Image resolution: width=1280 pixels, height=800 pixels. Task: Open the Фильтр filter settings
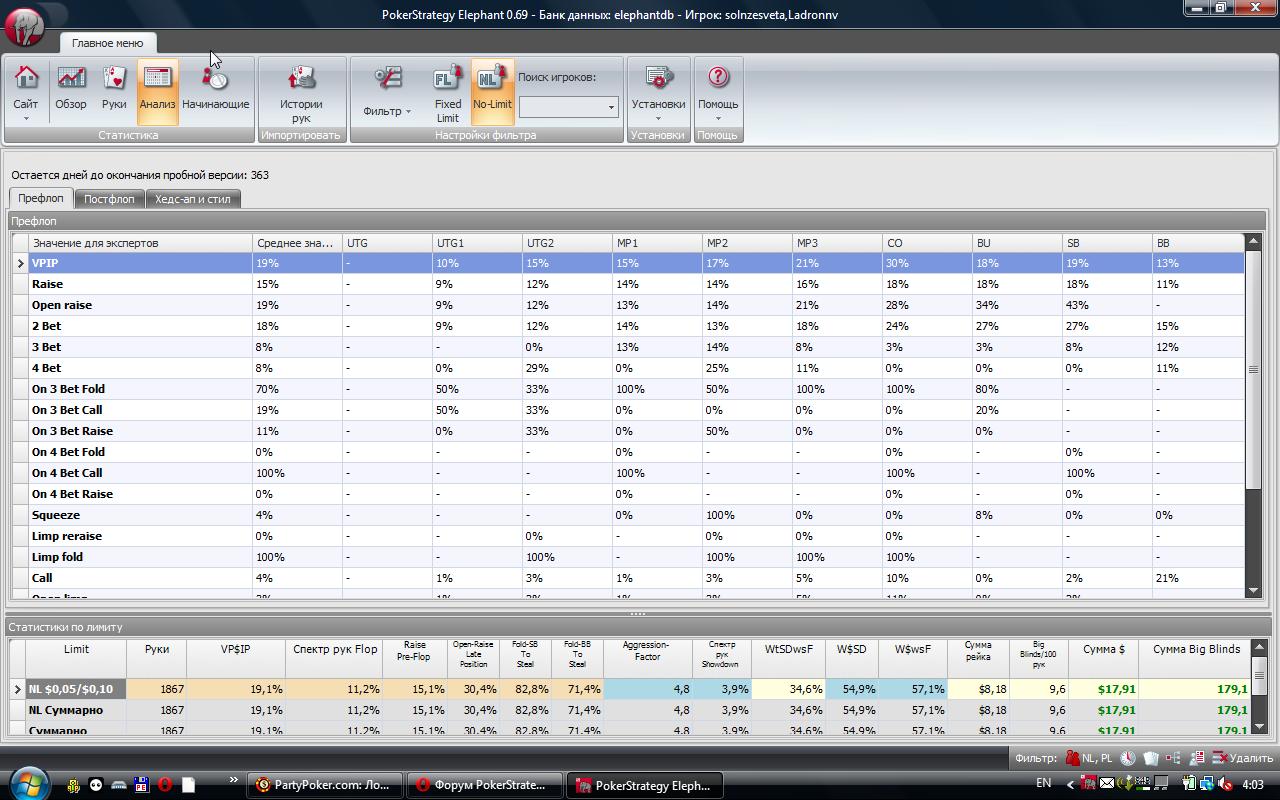point(387,93)
